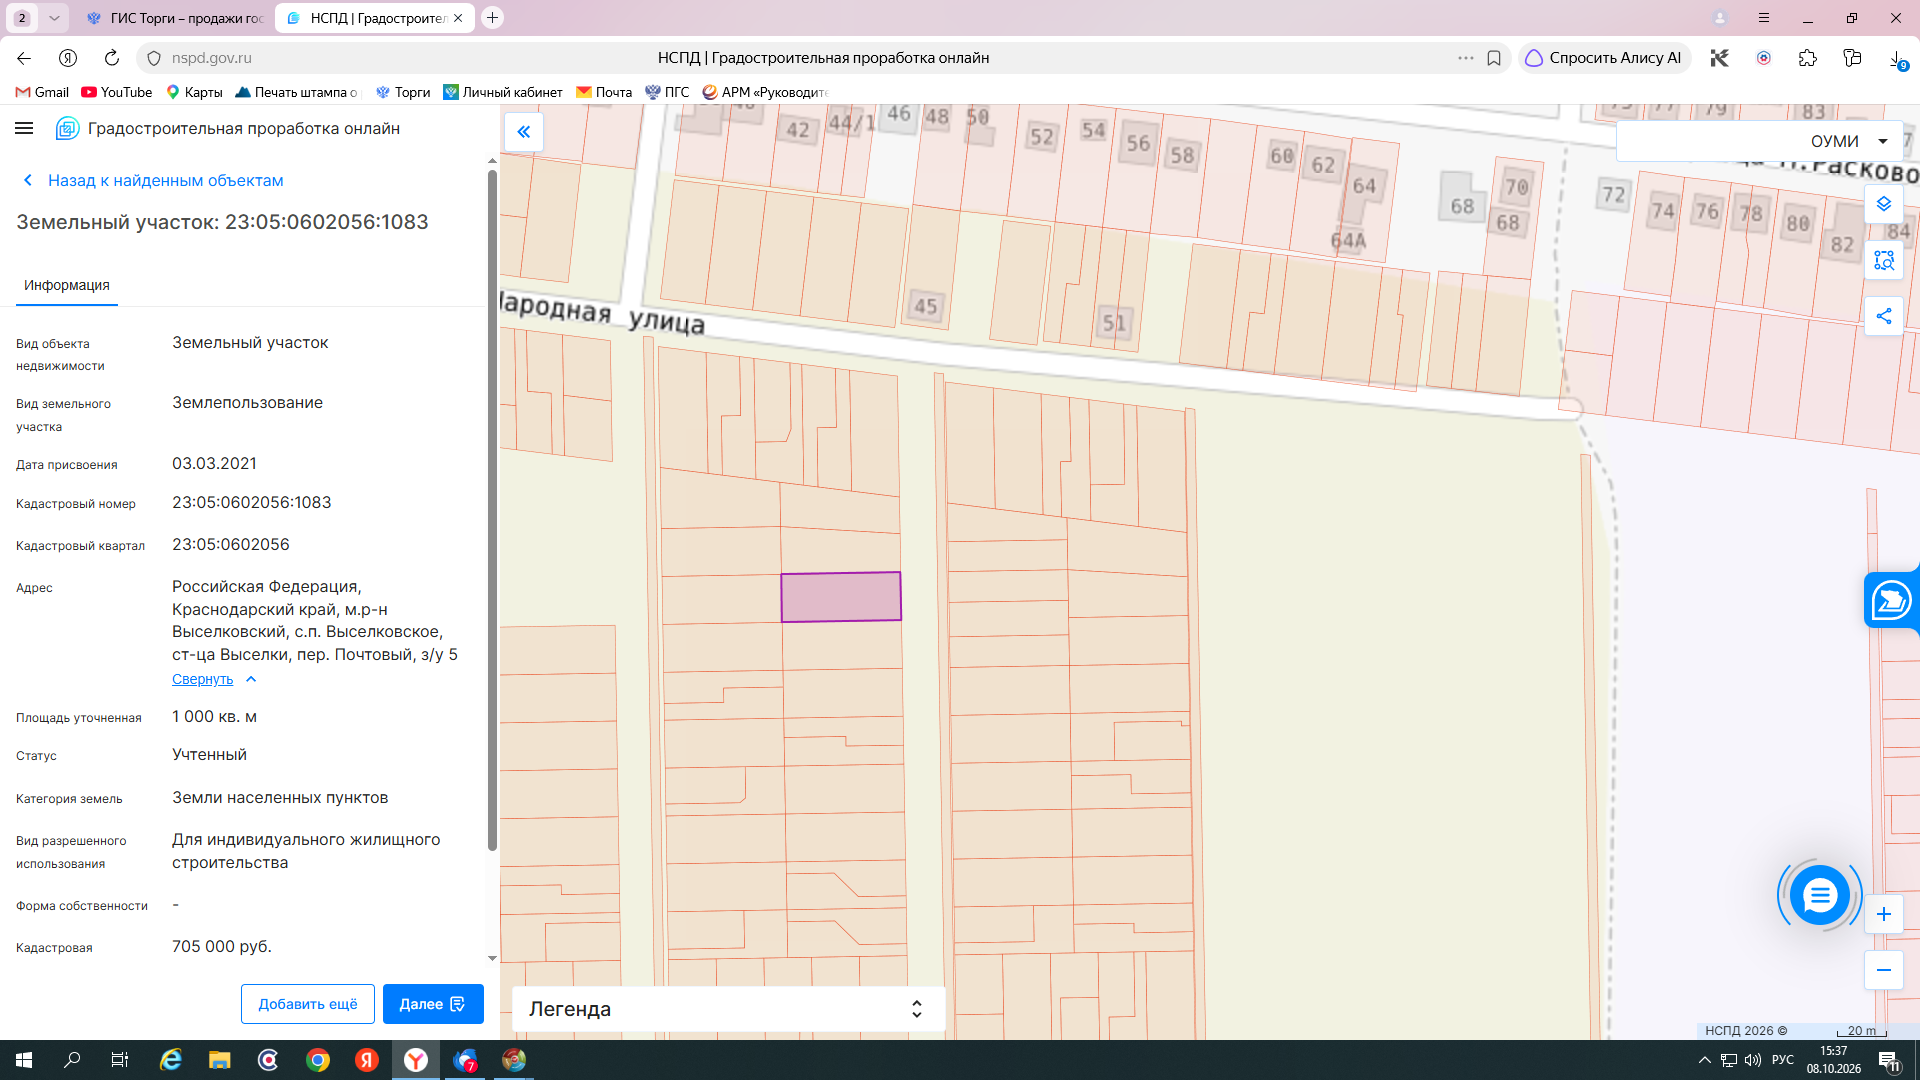Open Chrome from the taskbar

click(x=318, y=1060)
